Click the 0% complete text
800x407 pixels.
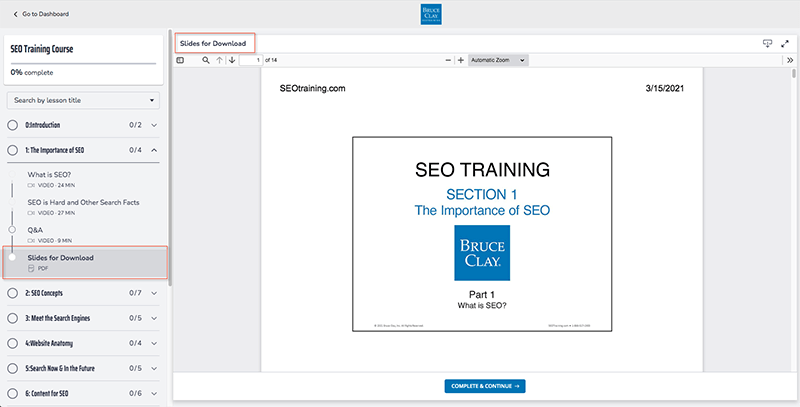(32, 72)
